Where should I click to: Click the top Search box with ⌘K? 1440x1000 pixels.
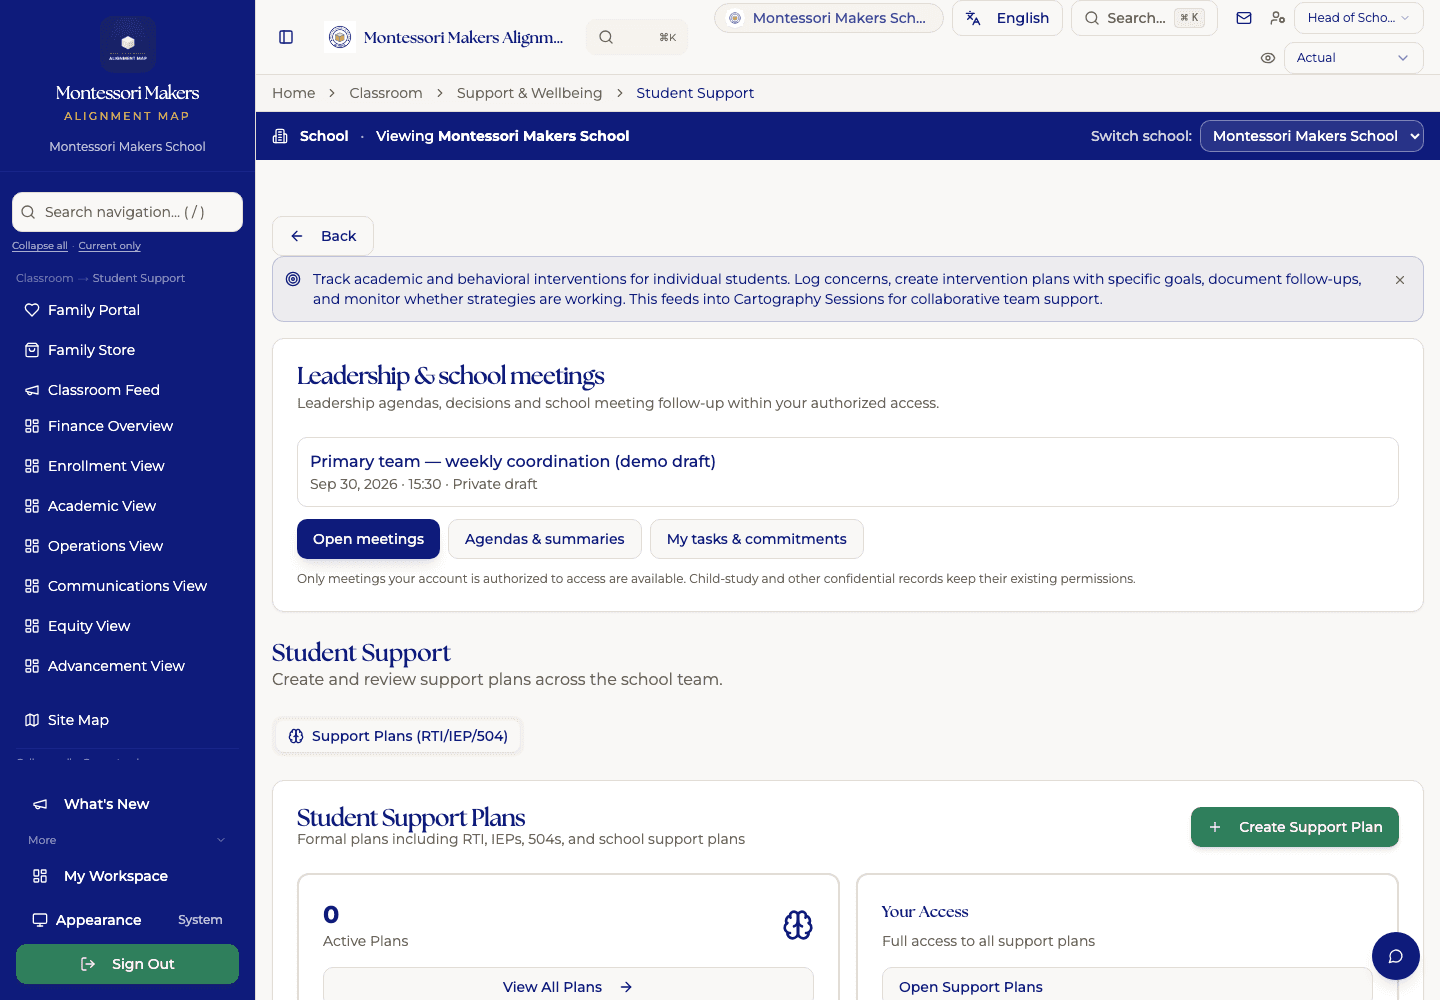click(1144, 18)
